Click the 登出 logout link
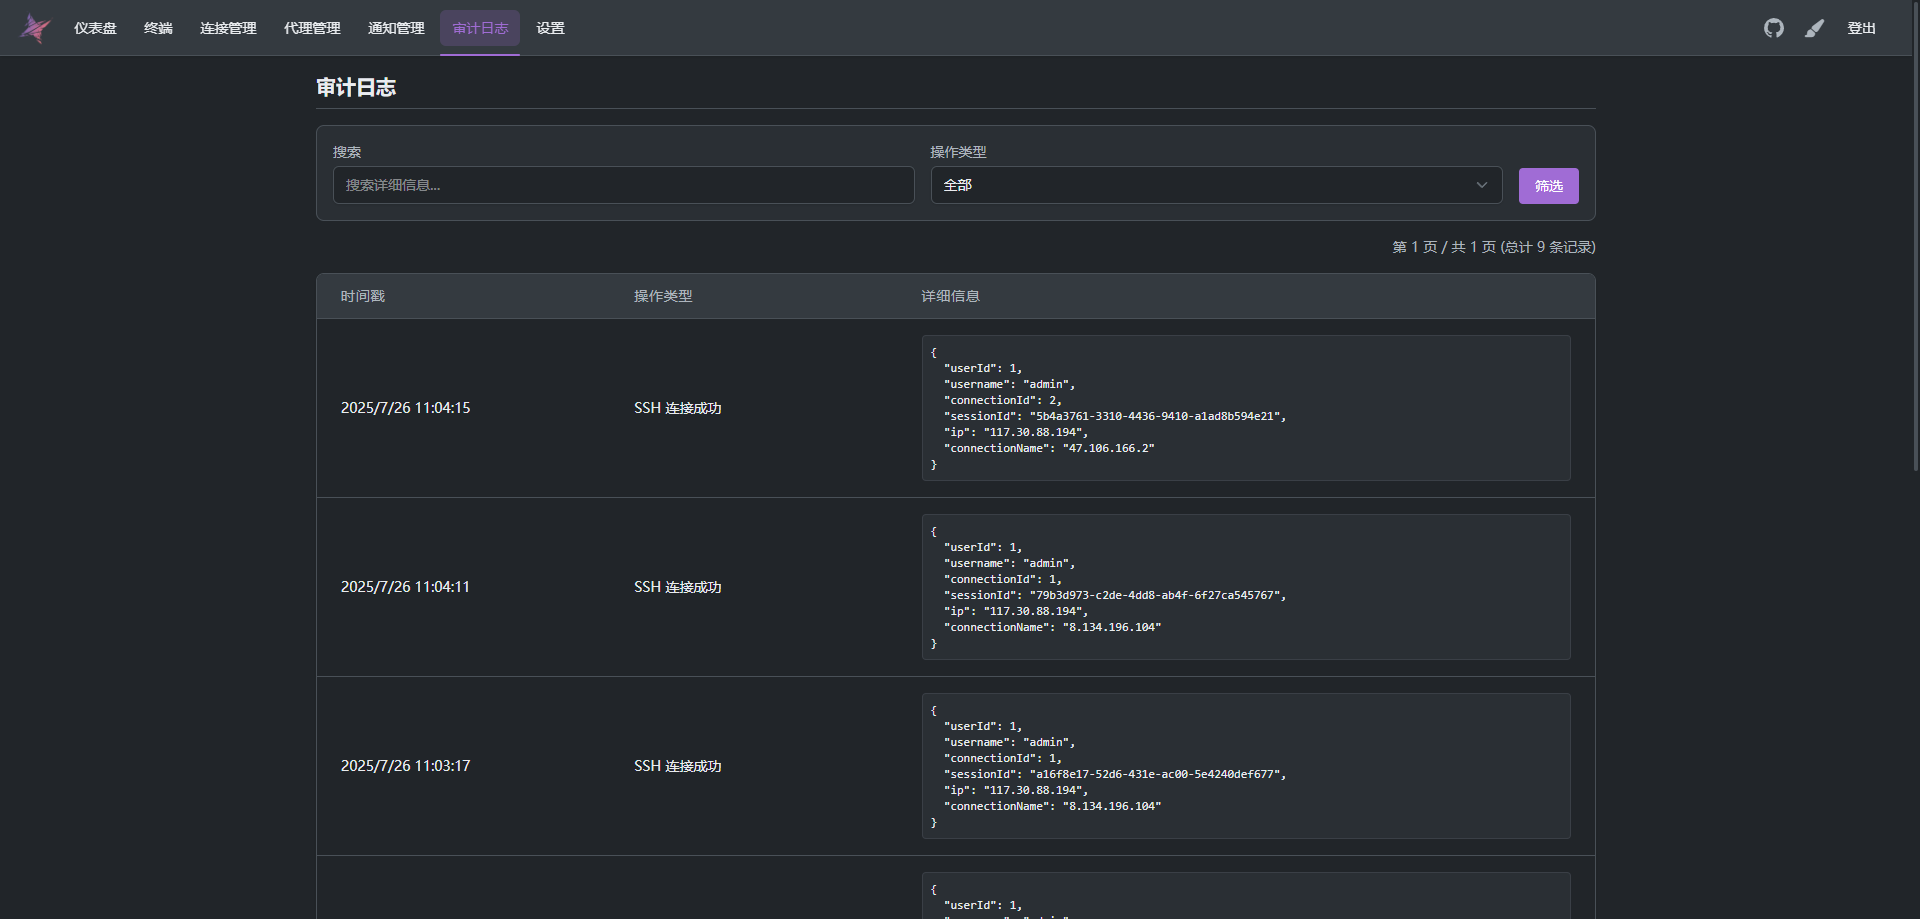The height and width of the screenshot is (919, 1920). click(1861, 28)
